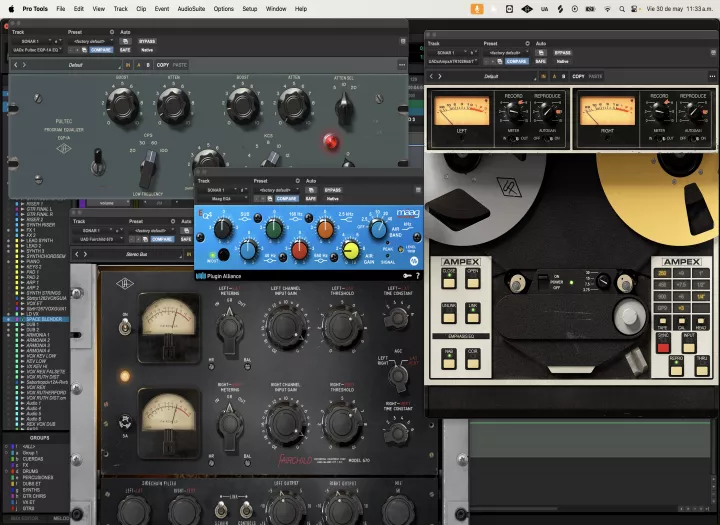Flip the Pultec in/out toggle switch
720x525 pixels.
coord(97,162)
